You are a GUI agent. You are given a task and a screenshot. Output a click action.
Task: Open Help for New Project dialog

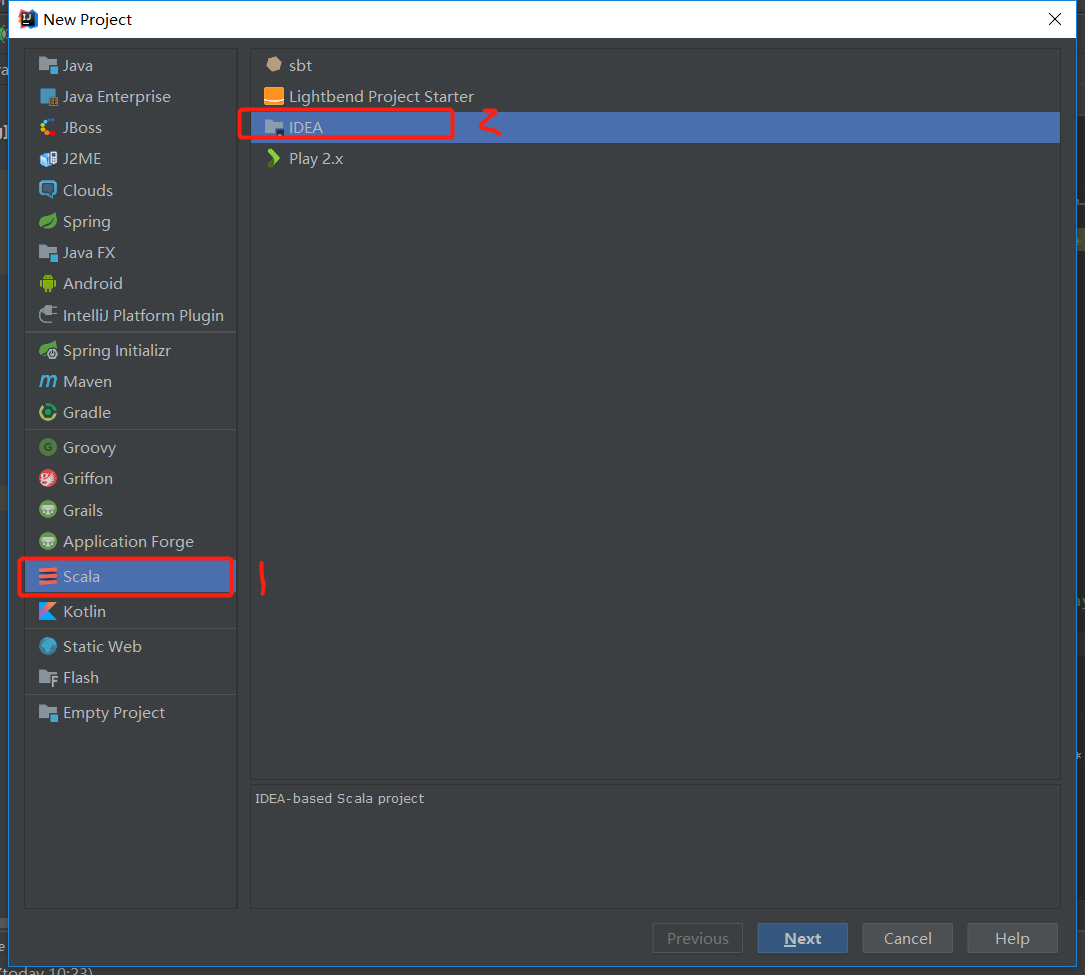(1011, 938)
